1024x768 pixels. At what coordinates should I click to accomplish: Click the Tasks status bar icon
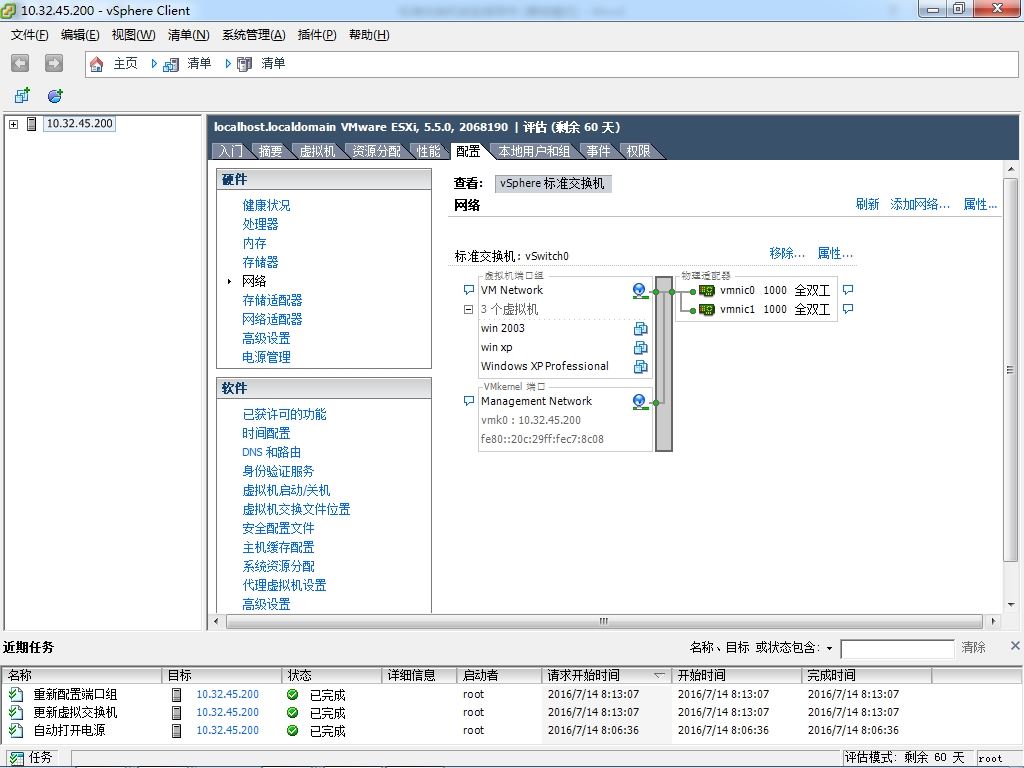[x=16, y=758]
